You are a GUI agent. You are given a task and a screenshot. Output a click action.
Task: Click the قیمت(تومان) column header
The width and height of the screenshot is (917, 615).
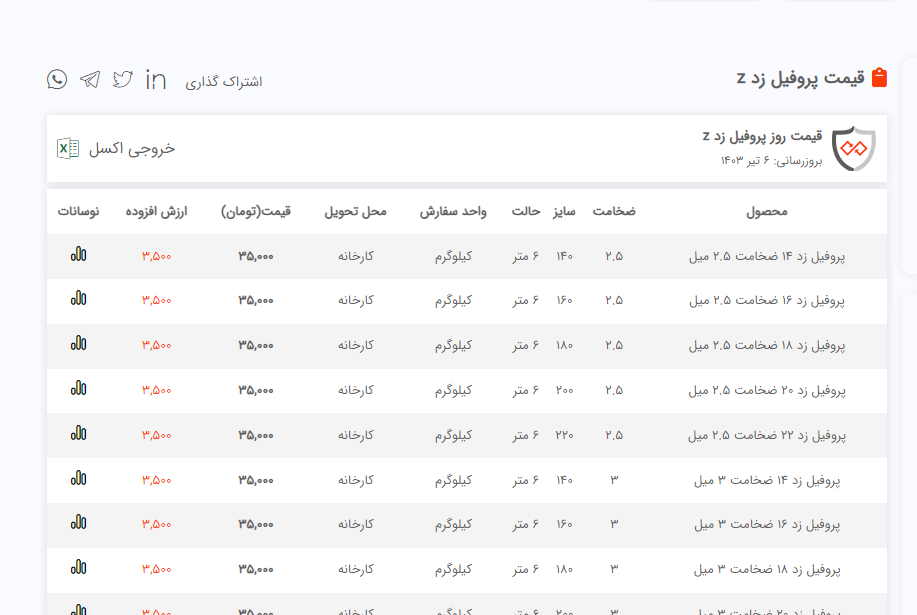(x=256, y=212)
